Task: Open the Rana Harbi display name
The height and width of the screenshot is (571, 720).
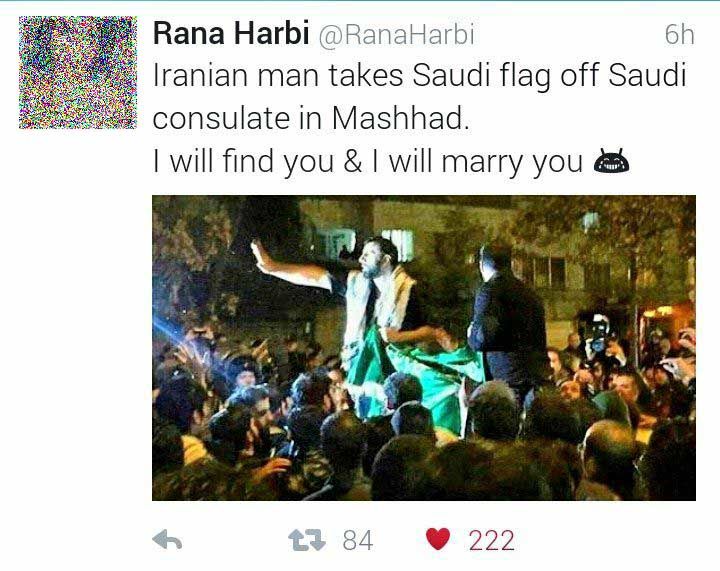Action: pos(231,34)
